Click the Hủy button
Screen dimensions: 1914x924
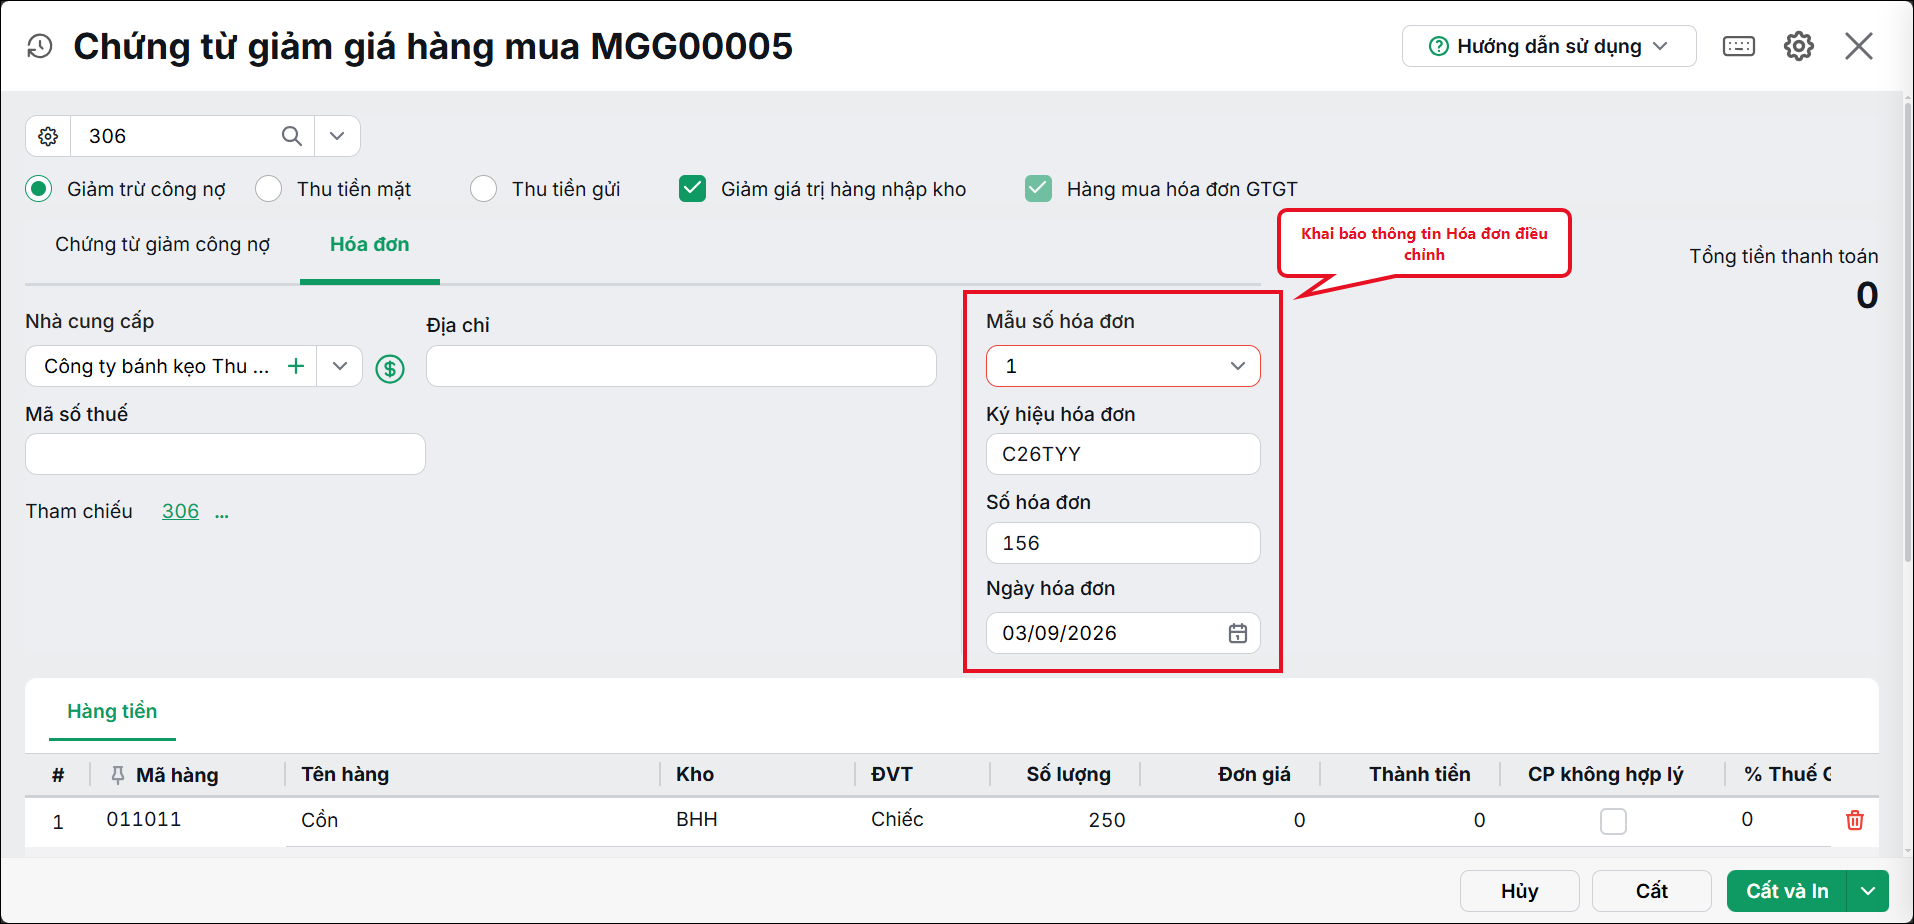[x=1519, y=891]
